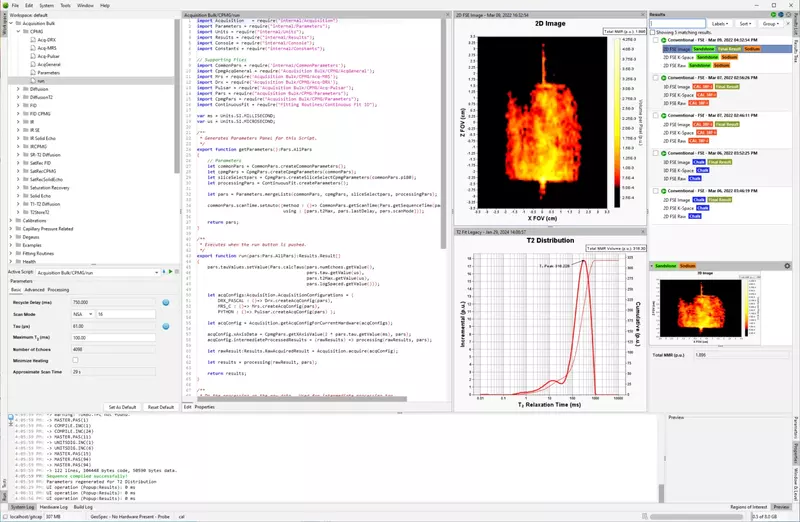Close the 2D FSE Image panel

click(x=641, y=15)
